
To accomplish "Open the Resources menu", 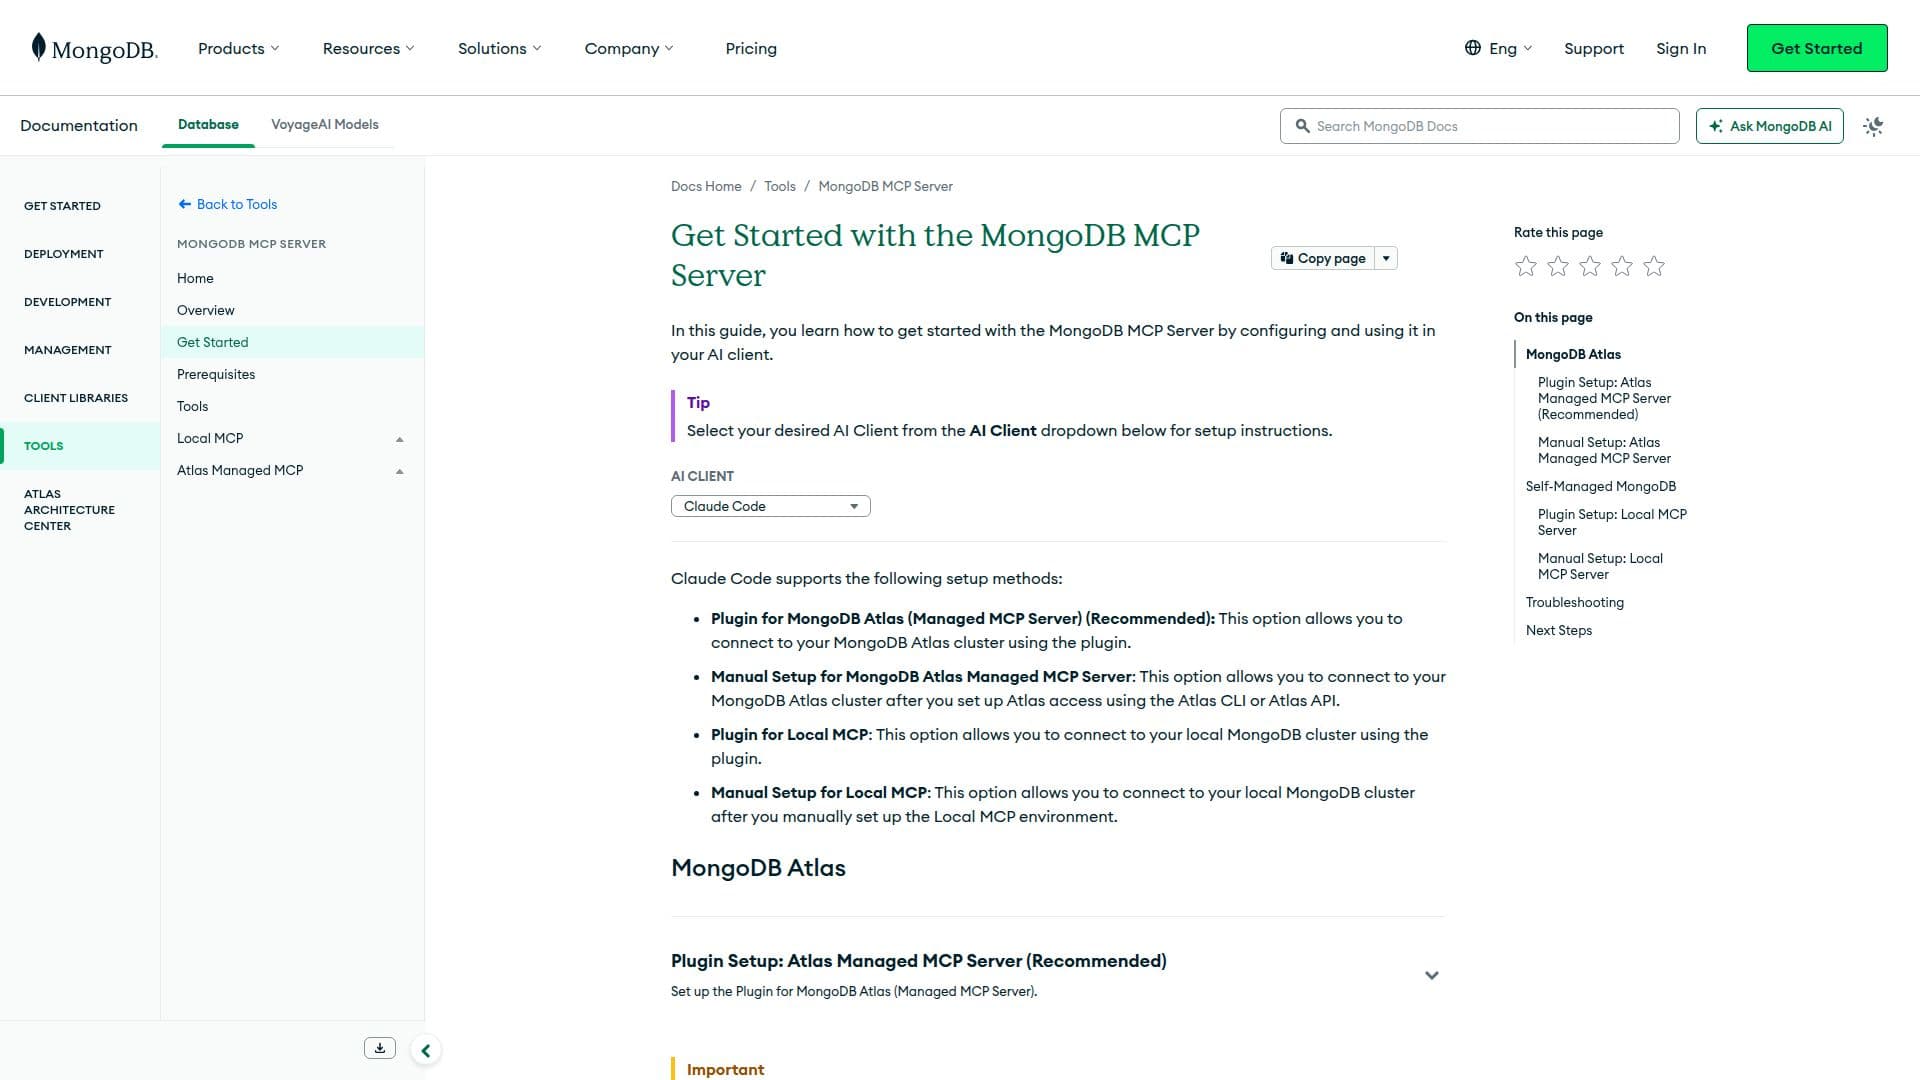I will 368,48.
